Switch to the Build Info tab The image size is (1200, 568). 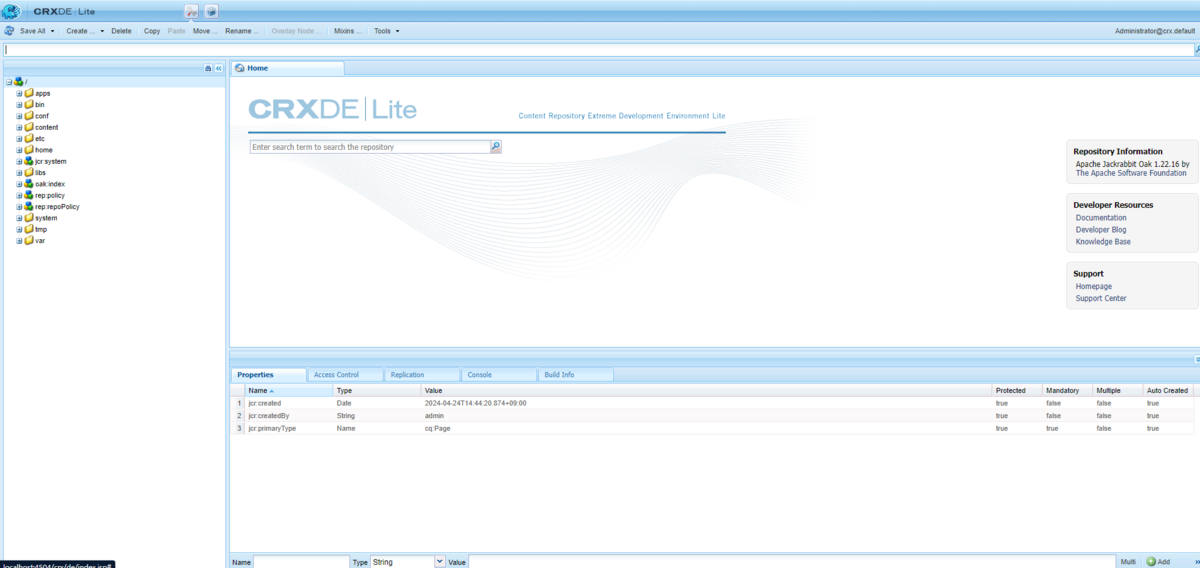(576, 375)
